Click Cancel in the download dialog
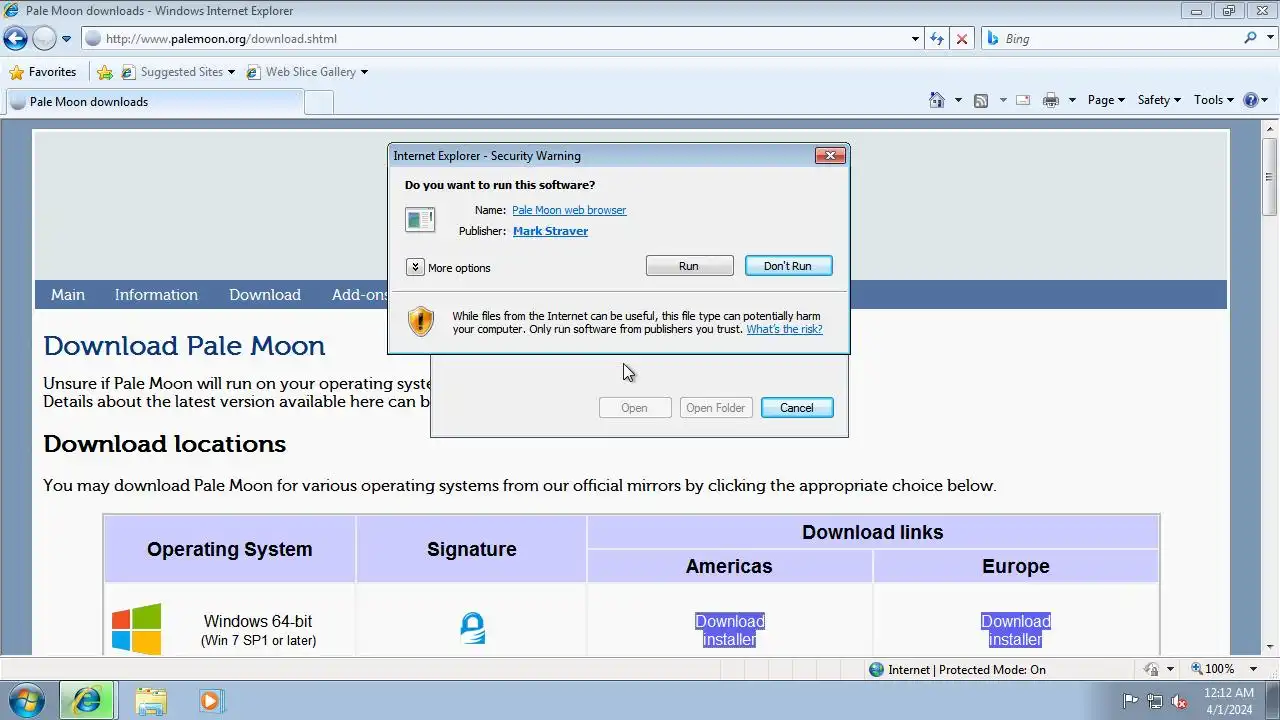Screen dimensions: 1280x720 pos(797,408)
